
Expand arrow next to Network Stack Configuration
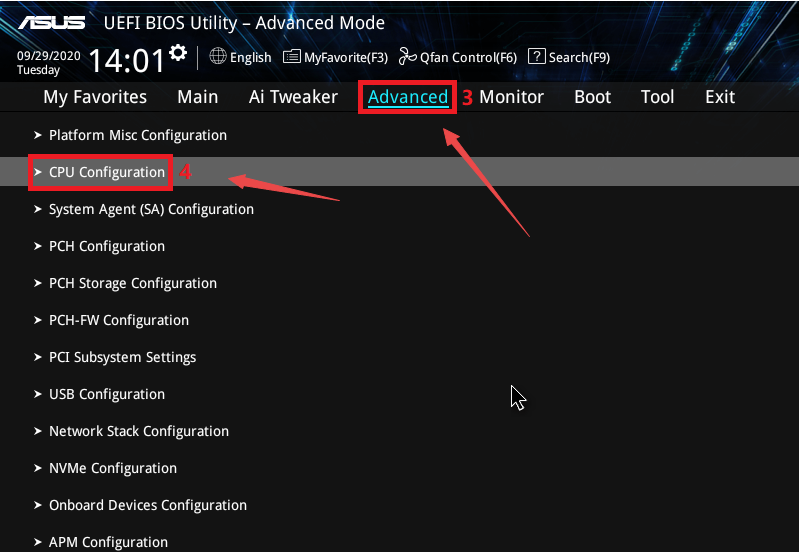click(x=38, y=431)
